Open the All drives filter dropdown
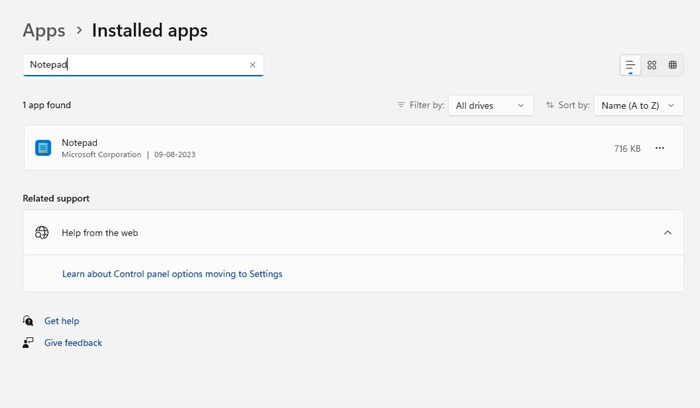Viewport: 700px width, 408px height. click(490, 105)
